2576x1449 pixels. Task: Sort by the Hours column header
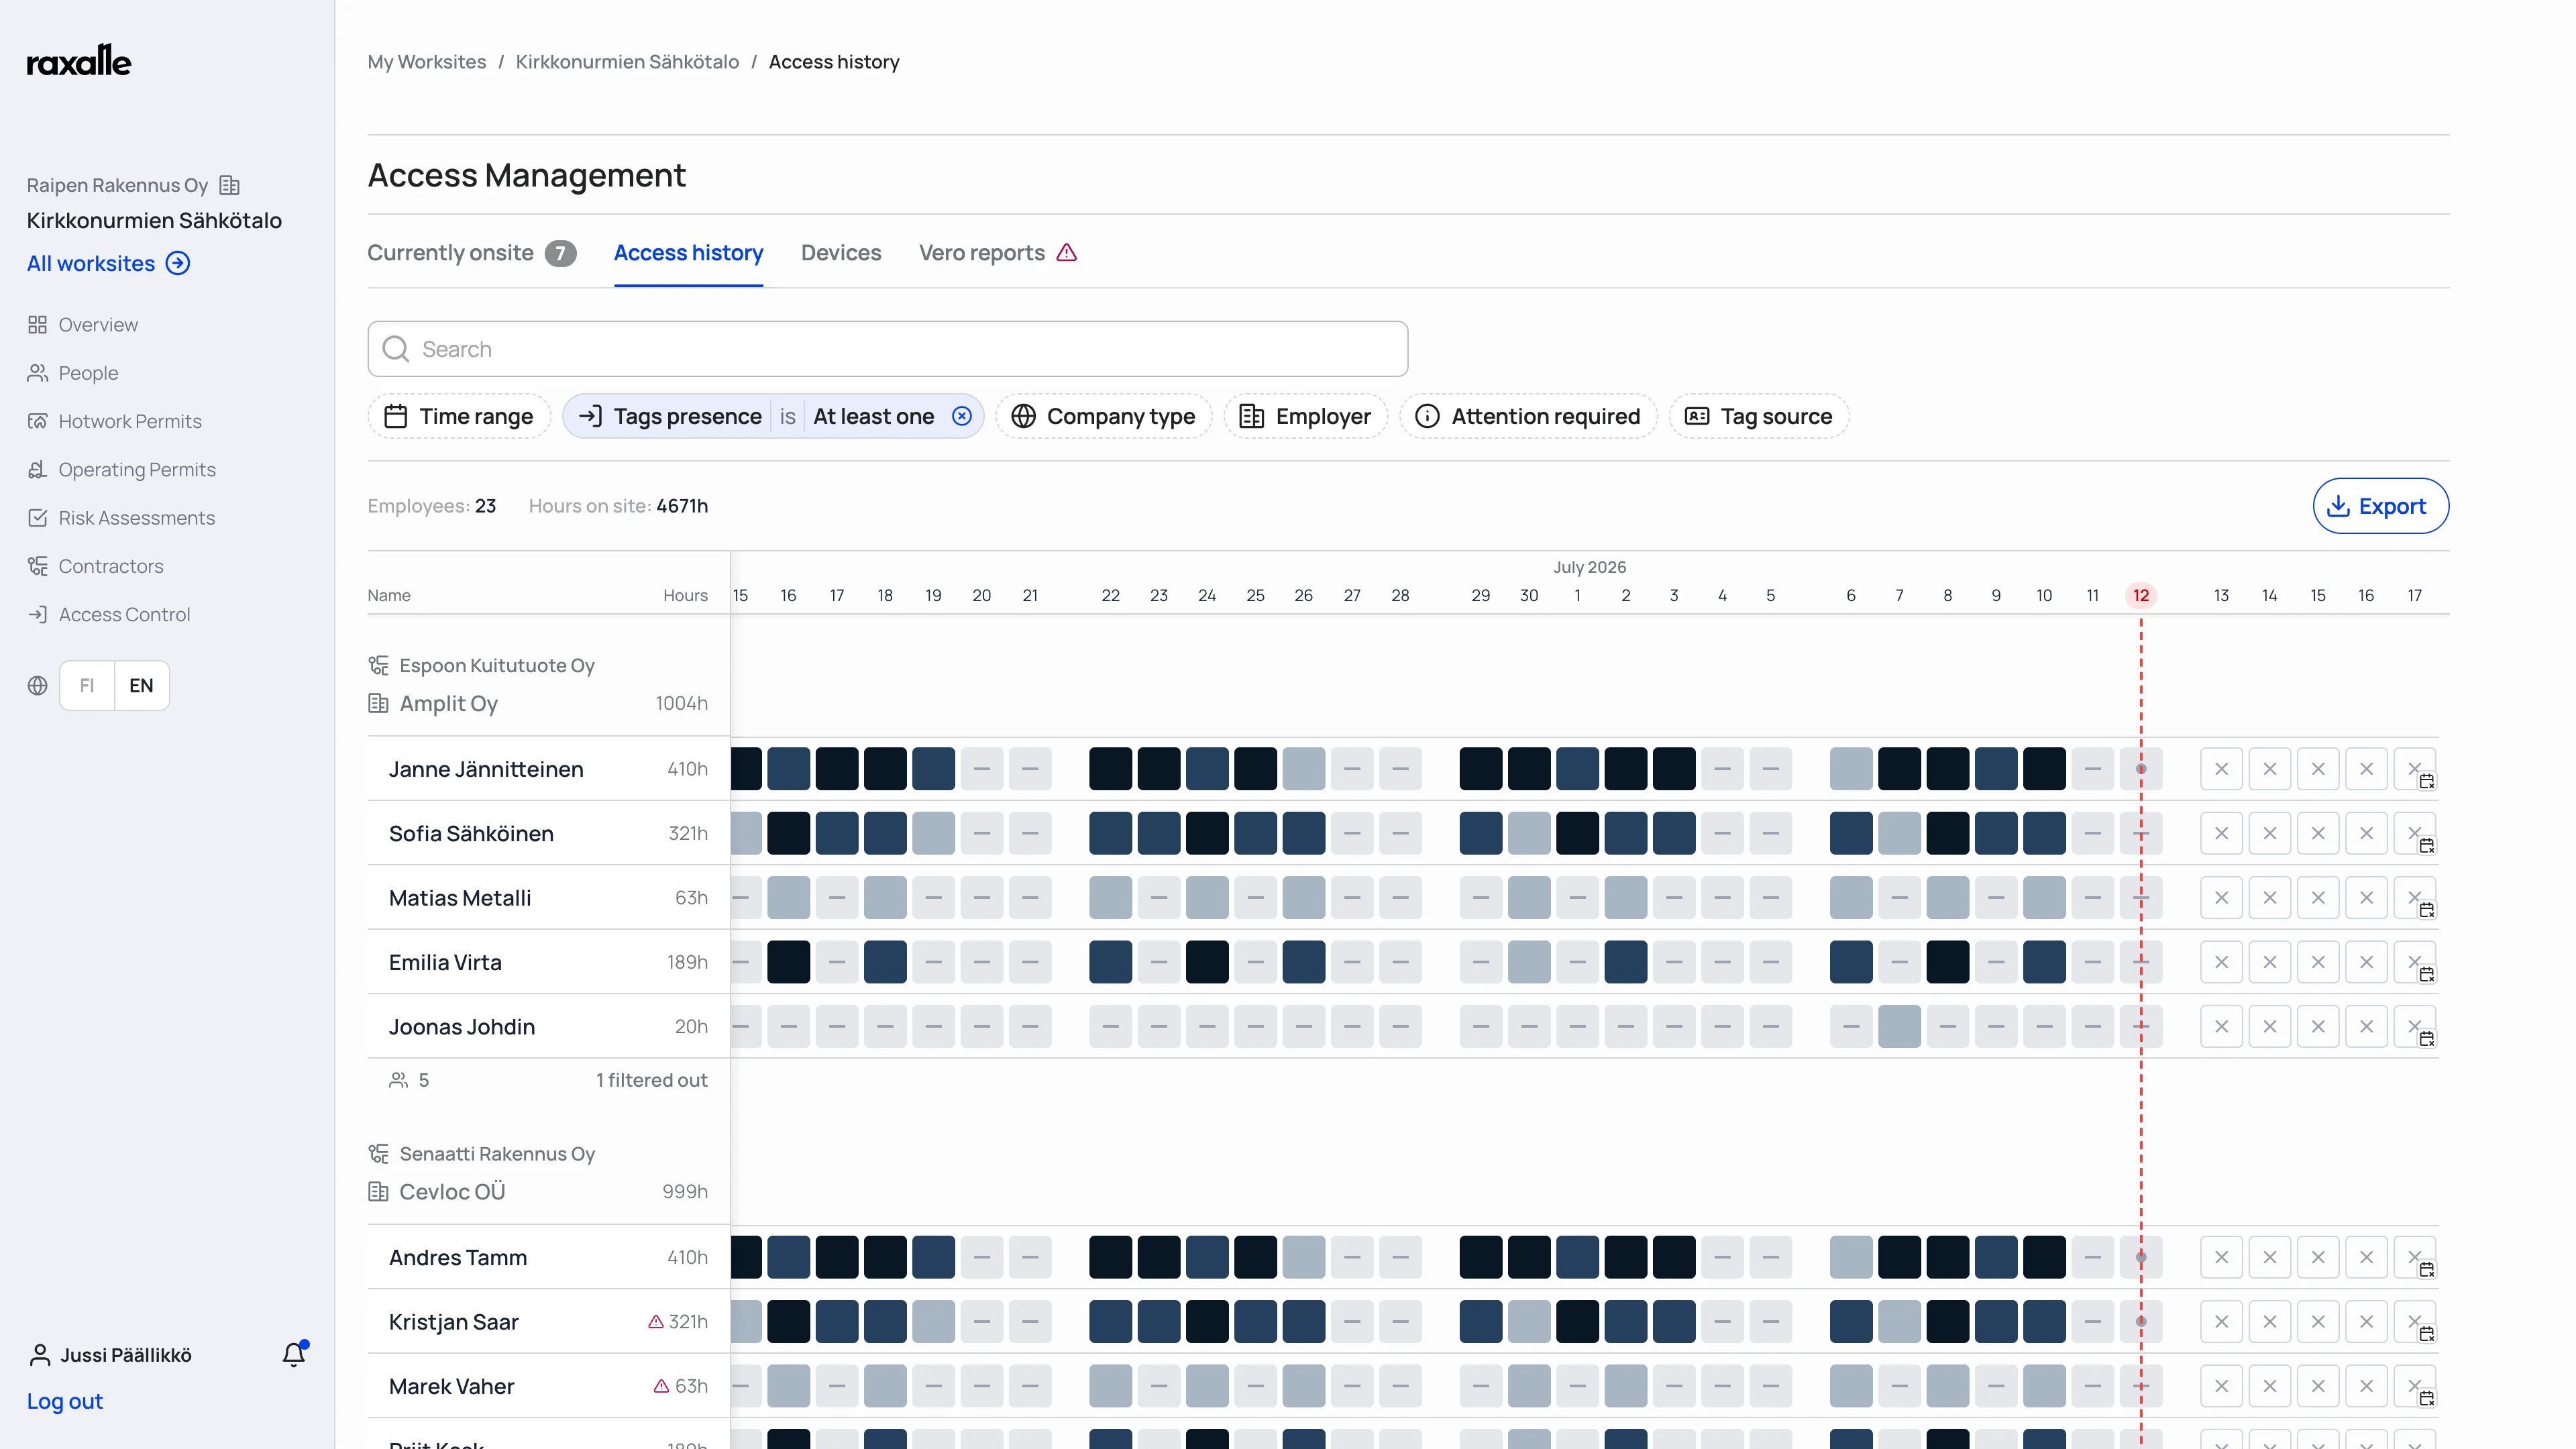click(x=685, y=595)
